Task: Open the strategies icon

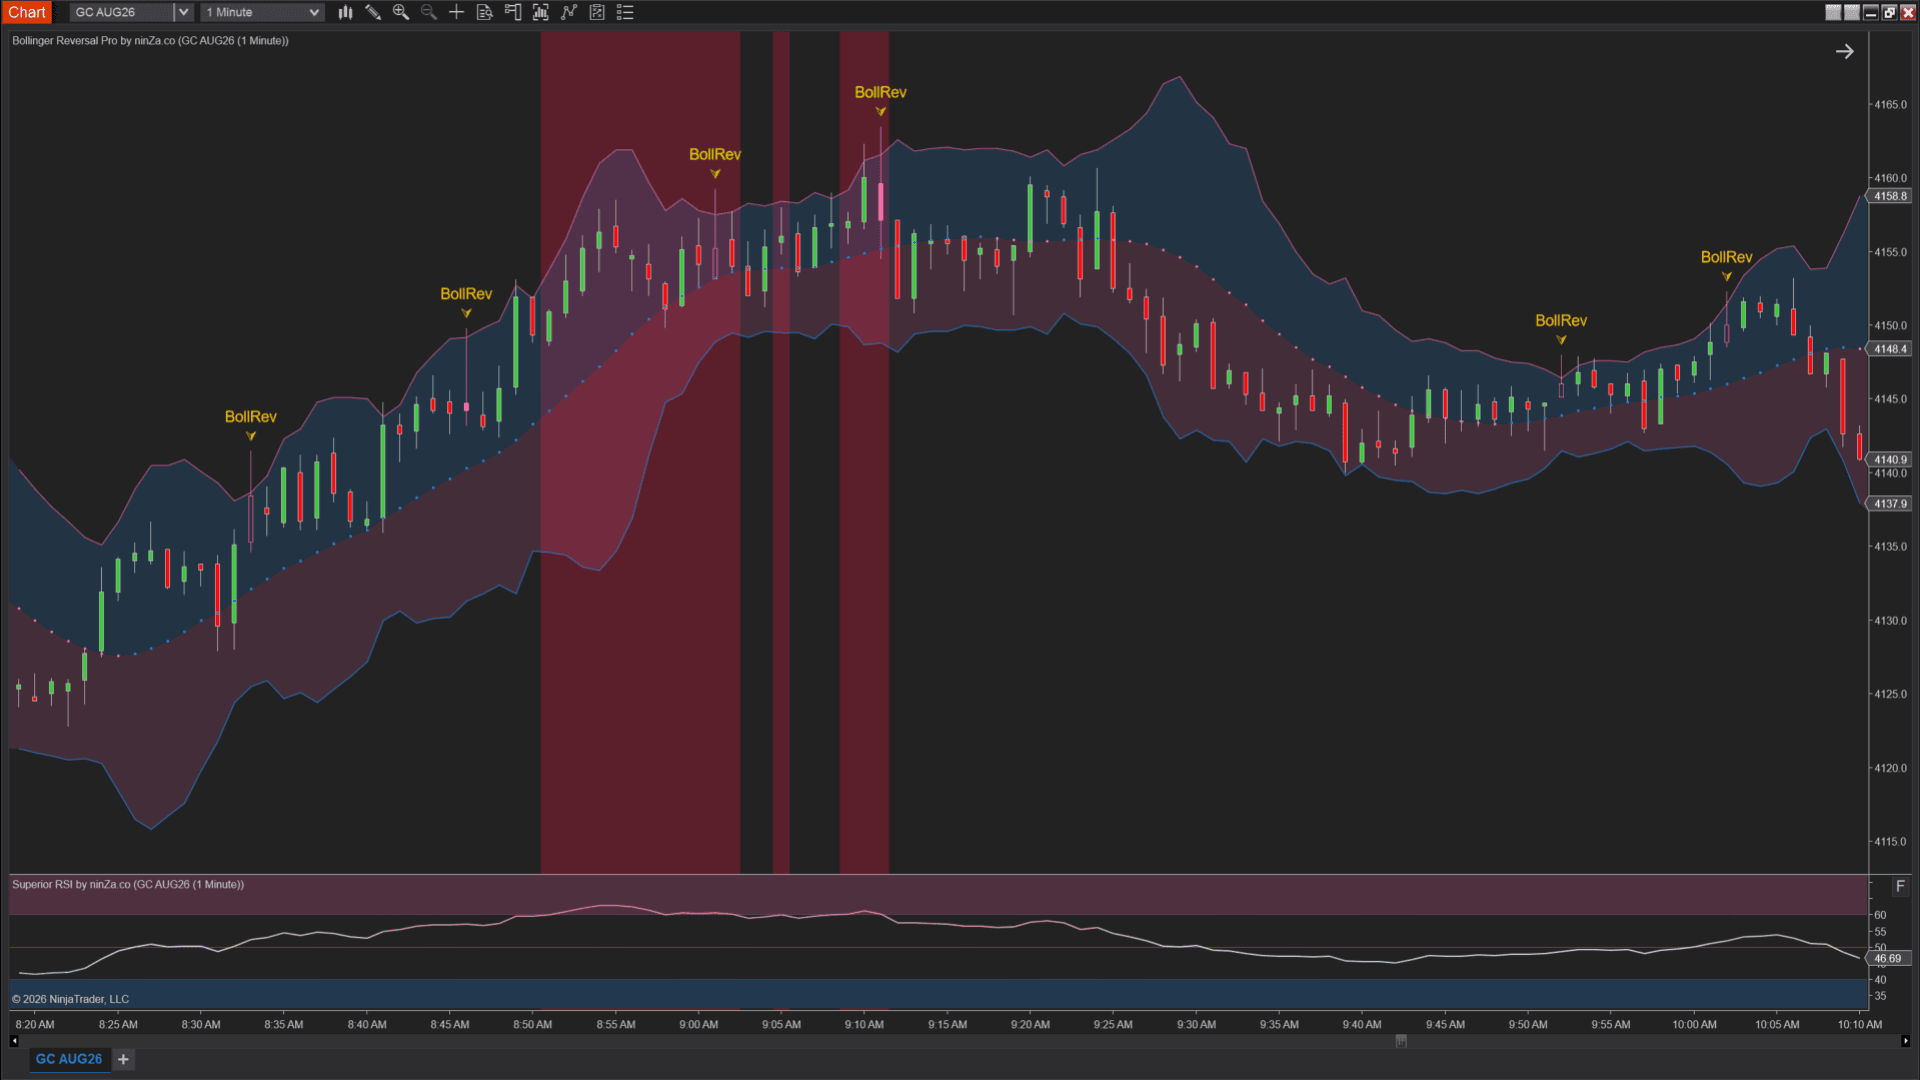Action: (x=597, y=12)
